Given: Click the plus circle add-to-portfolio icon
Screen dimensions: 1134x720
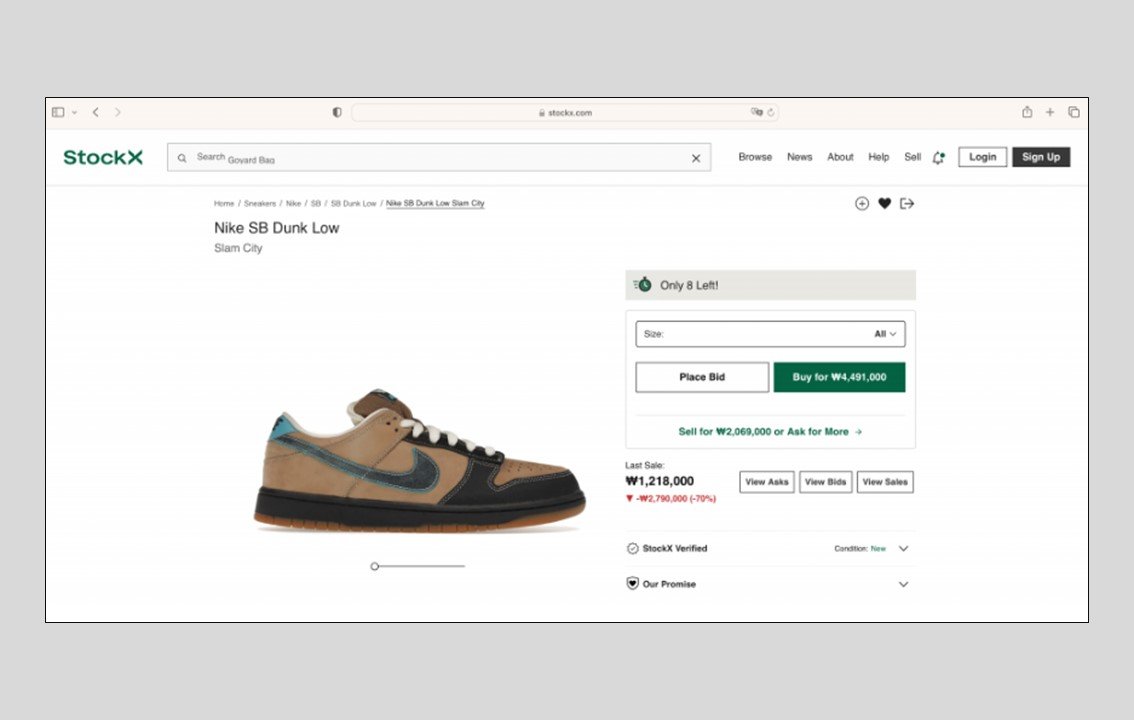Looking at the screenshot, I should tap(862, 204).
